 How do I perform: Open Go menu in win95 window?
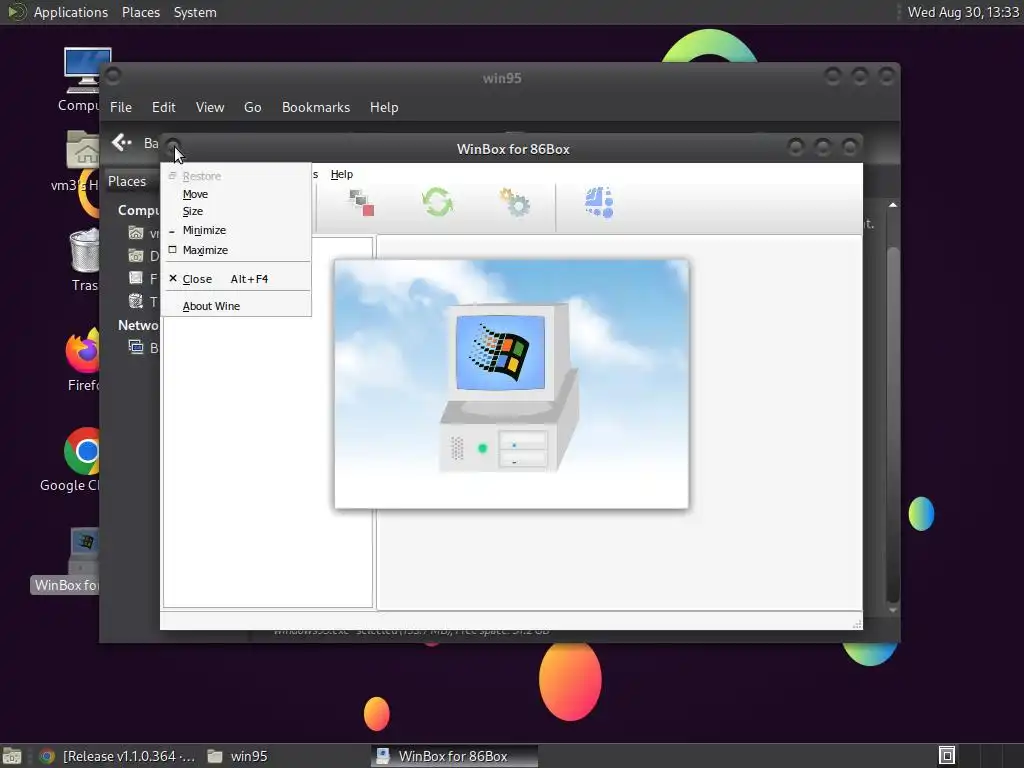pos(253,107)
